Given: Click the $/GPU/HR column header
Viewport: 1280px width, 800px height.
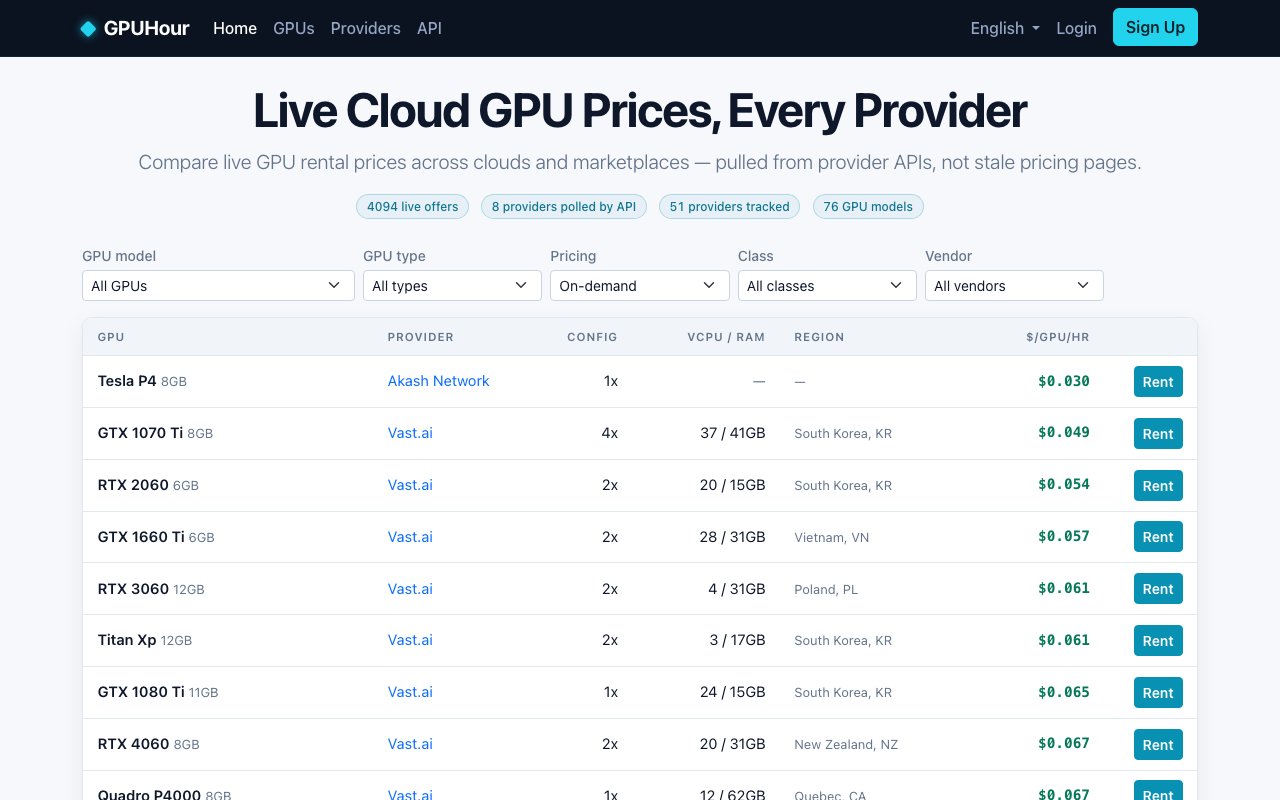Looking at the screenshot, I should pyautogui.click(x=1058, y=337).
